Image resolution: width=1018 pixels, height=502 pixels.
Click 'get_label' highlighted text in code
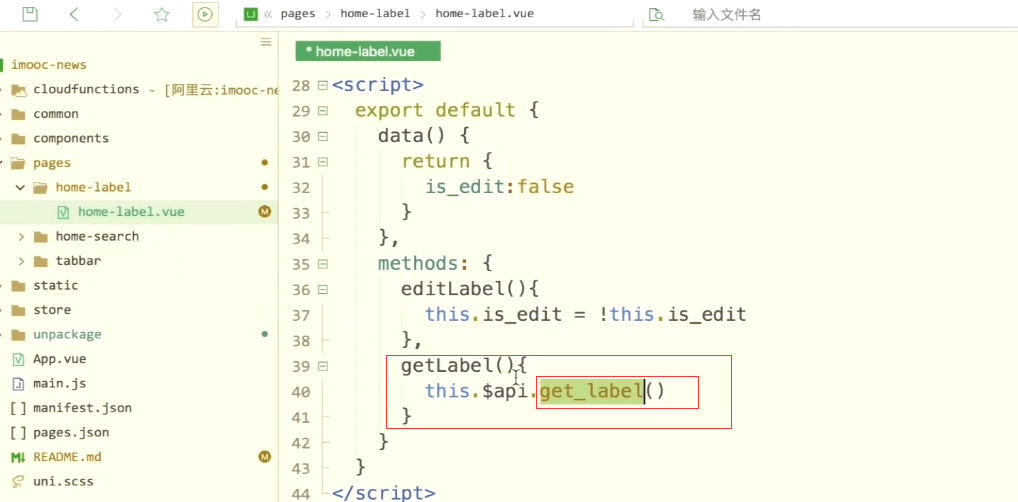(x=591, y=392)
